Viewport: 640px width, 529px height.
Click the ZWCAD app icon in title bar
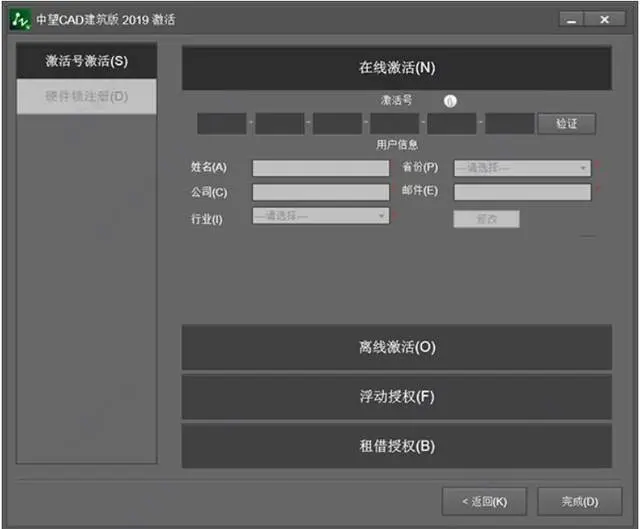20,20
